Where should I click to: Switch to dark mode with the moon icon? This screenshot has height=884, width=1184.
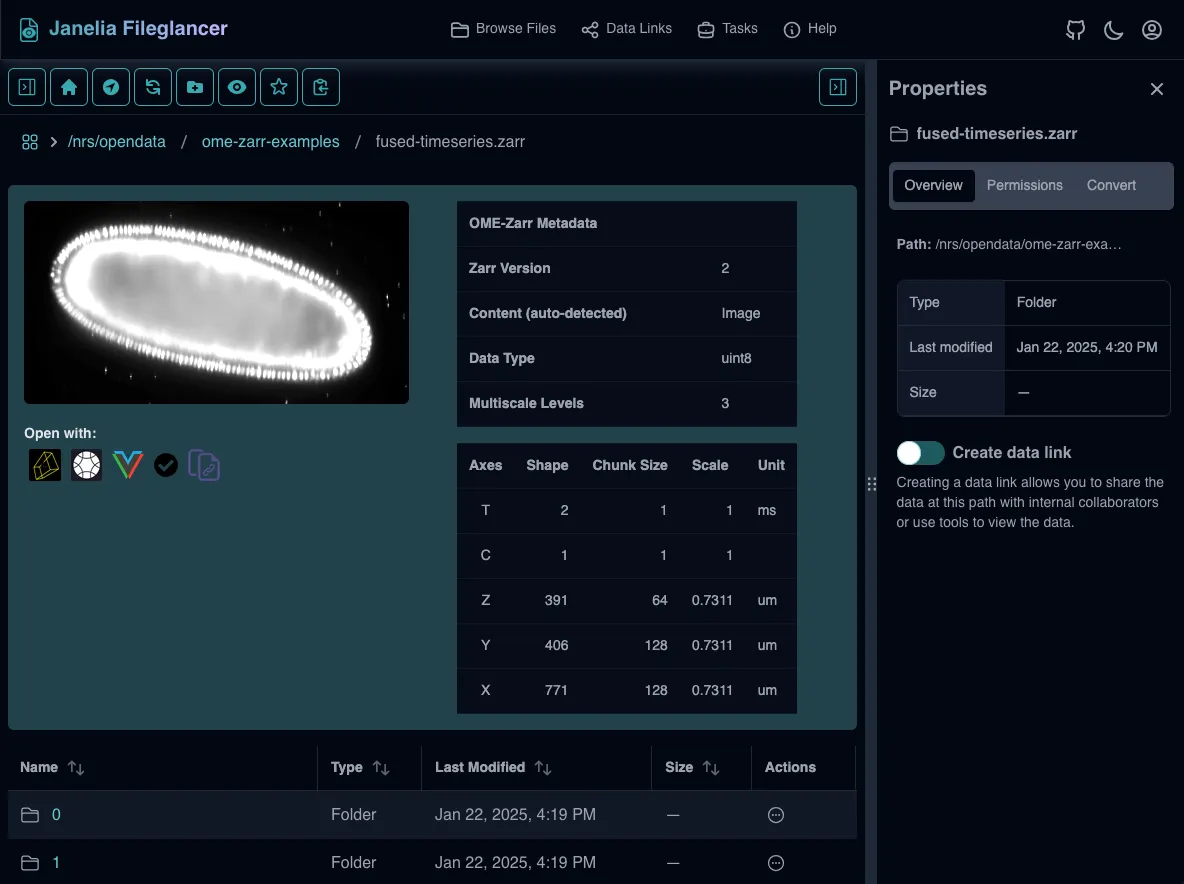click(1113, 29)
